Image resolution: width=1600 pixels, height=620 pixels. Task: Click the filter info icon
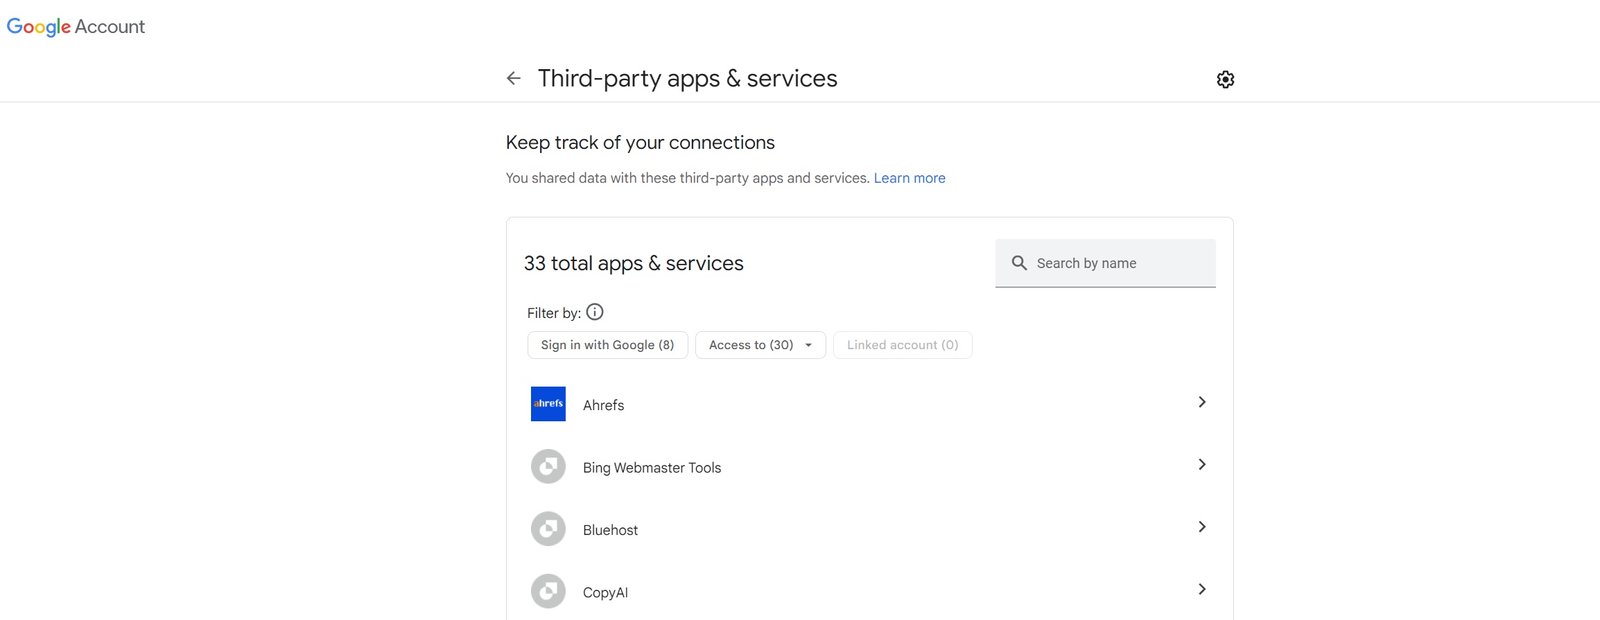coord(595,312)
